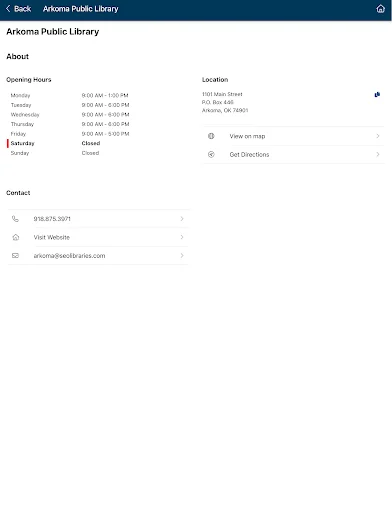Select the Arkoma, OK zip code line
The height and width of the screenshot is (512, 392).
tap(225, 110)
